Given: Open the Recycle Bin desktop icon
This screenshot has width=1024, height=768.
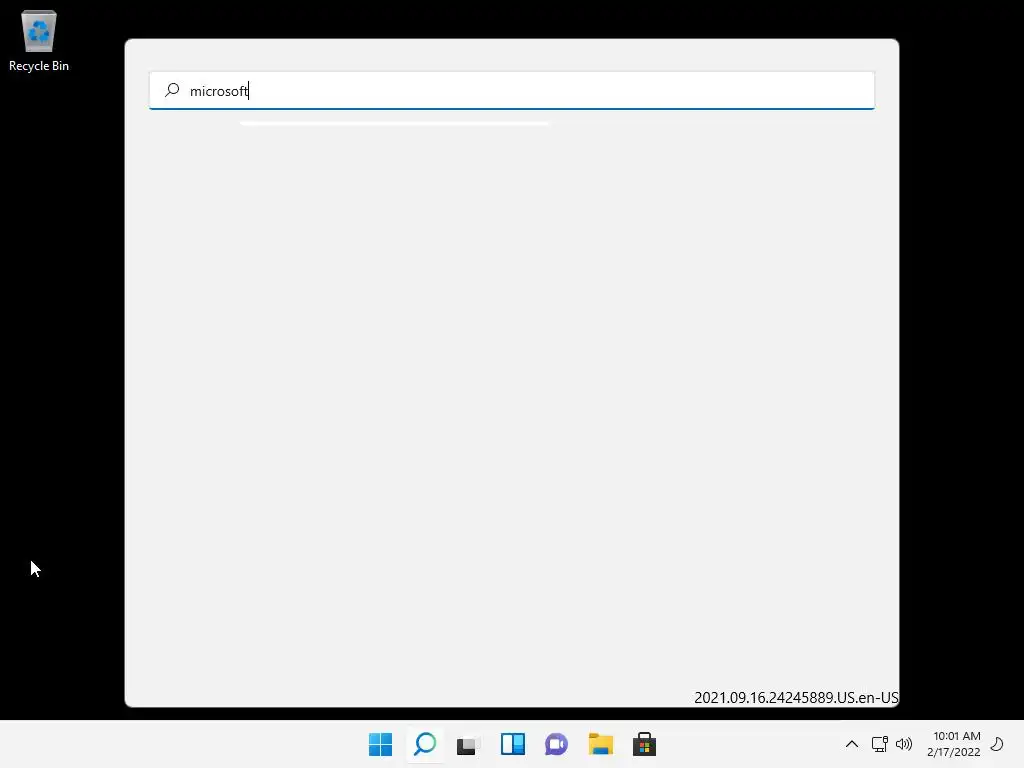Looking at the screenshot, I should (39, 40).
